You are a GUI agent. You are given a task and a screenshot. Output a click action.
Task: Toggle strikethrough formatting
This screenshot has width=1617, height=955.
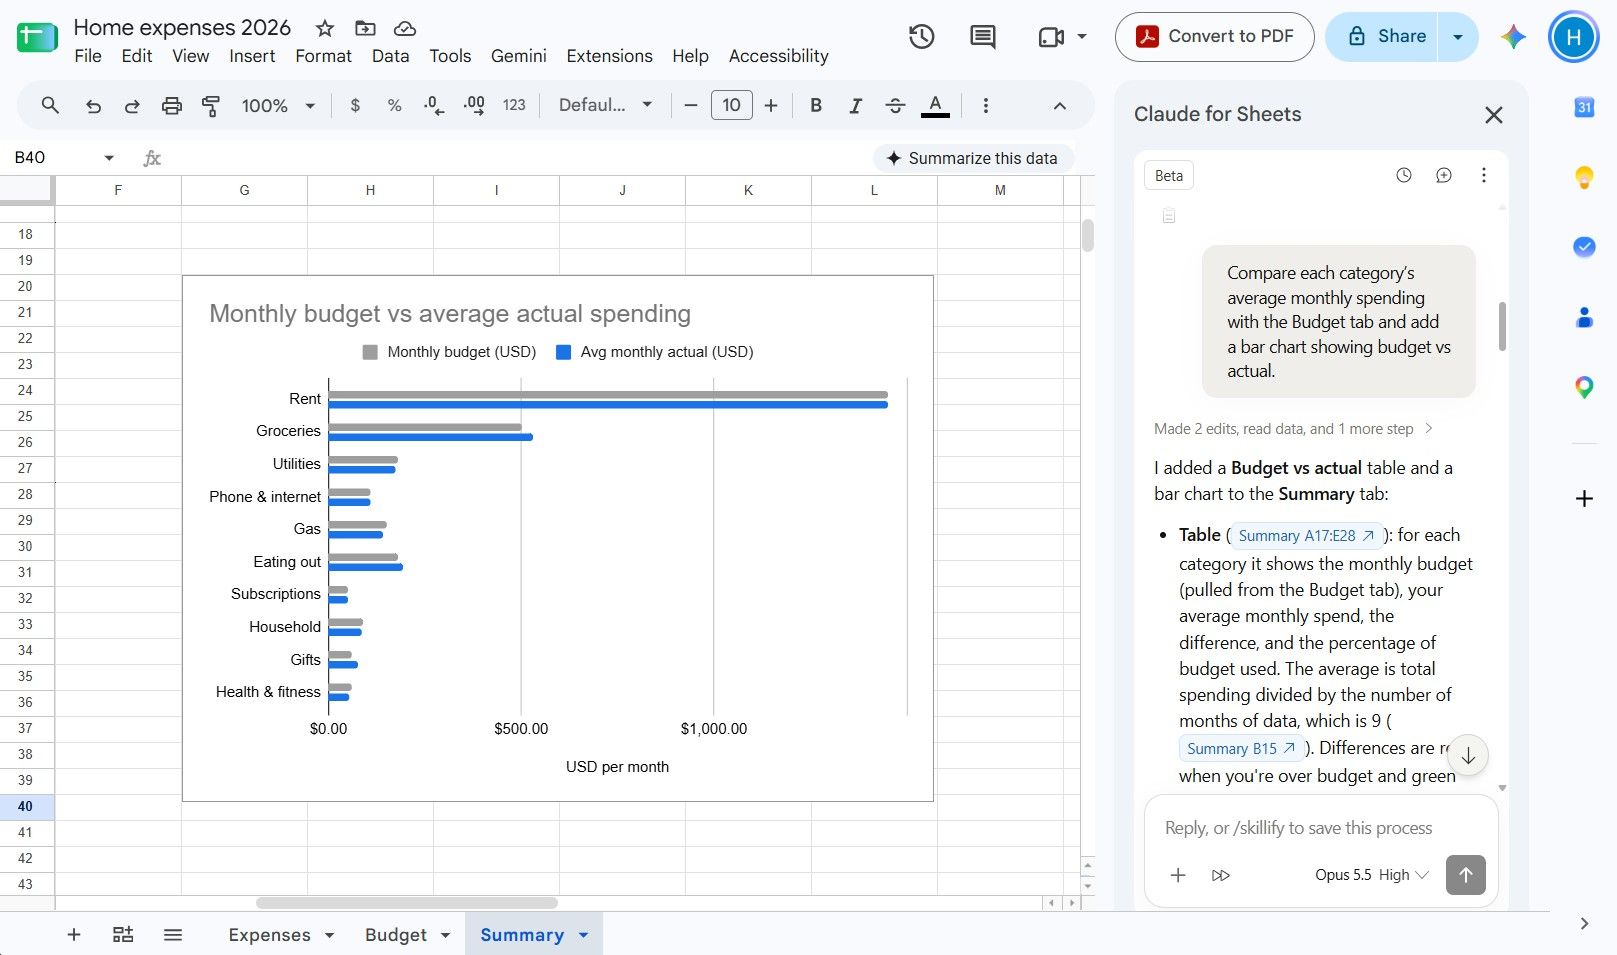[x=895, y=105]
